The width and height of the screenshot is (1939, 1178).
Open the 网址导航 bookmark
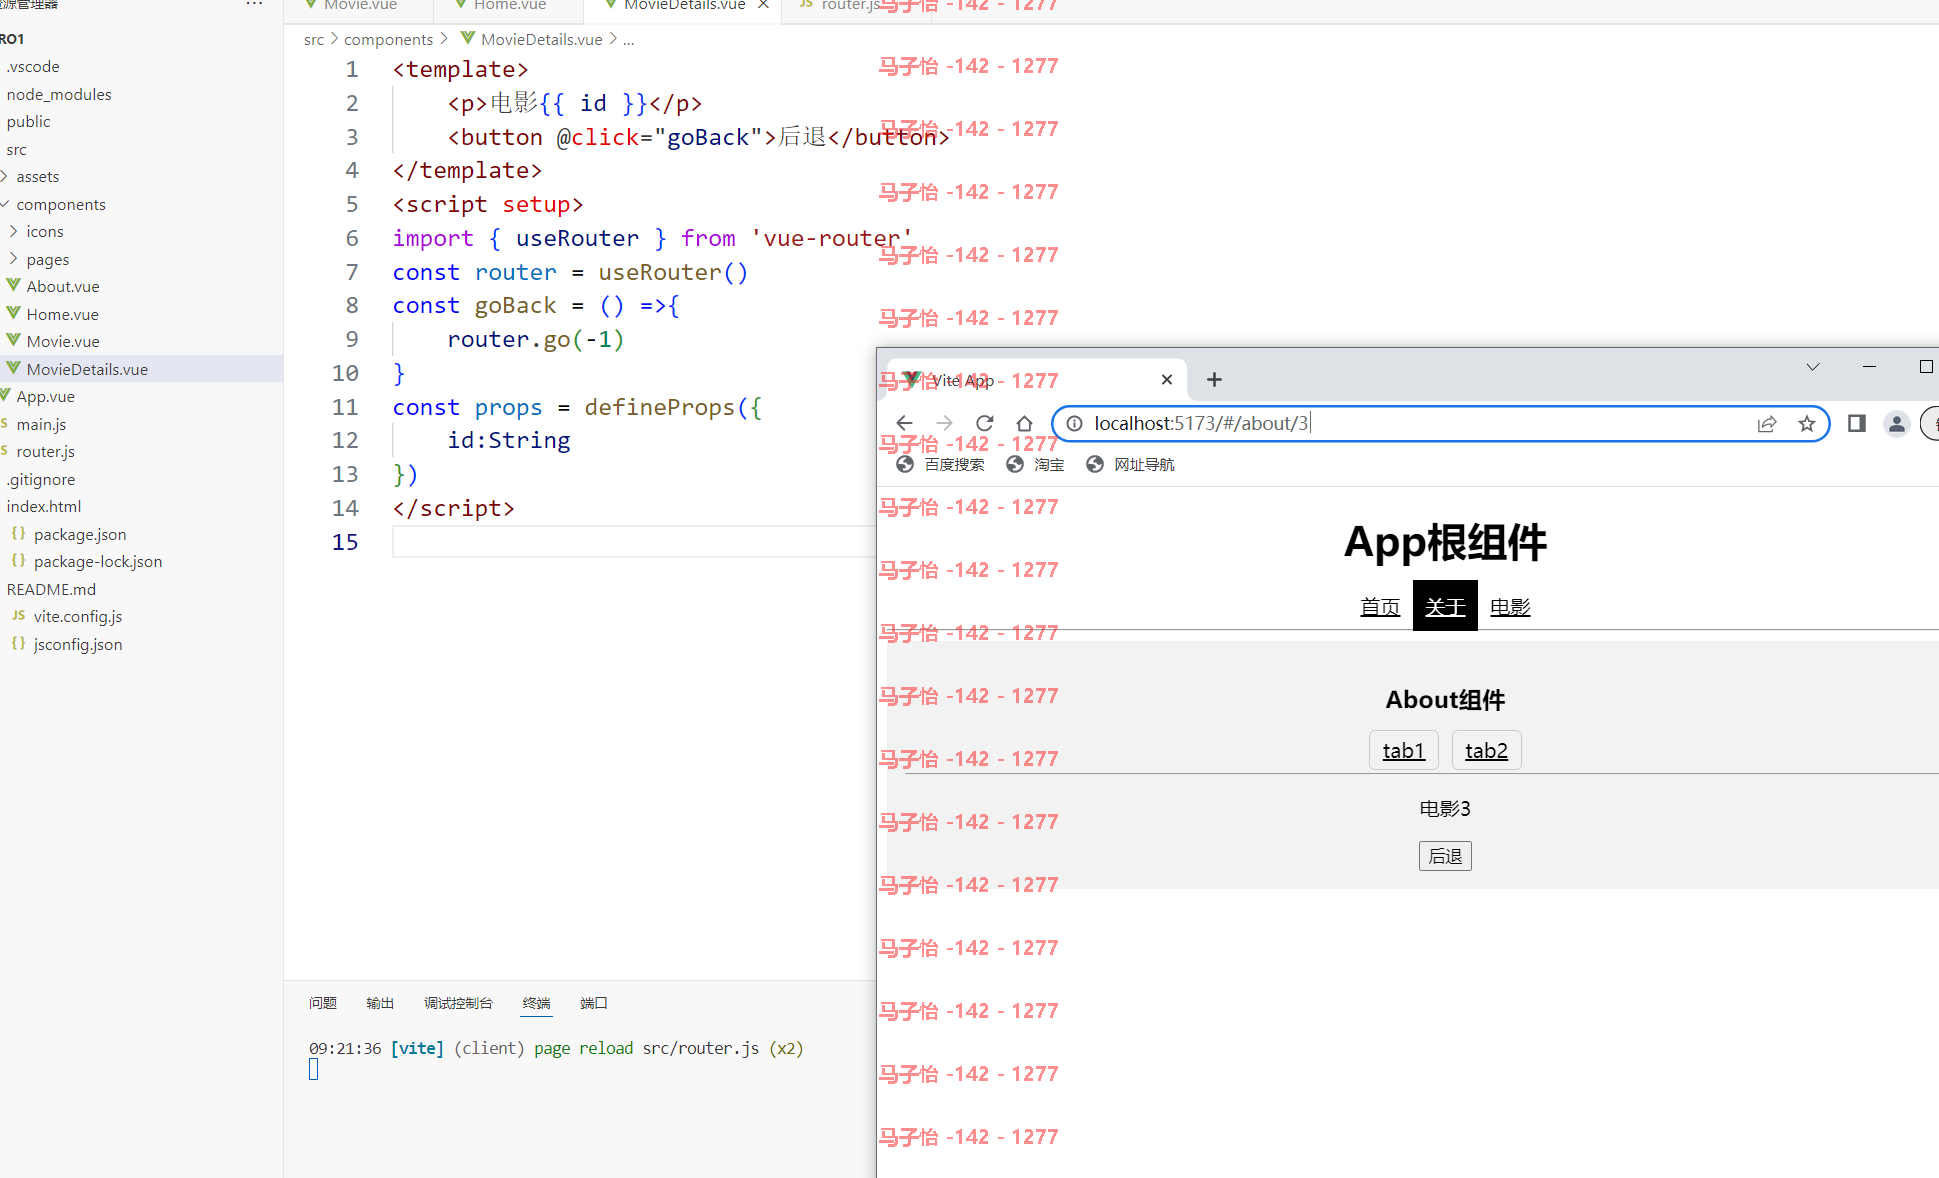coord(1130,464)
